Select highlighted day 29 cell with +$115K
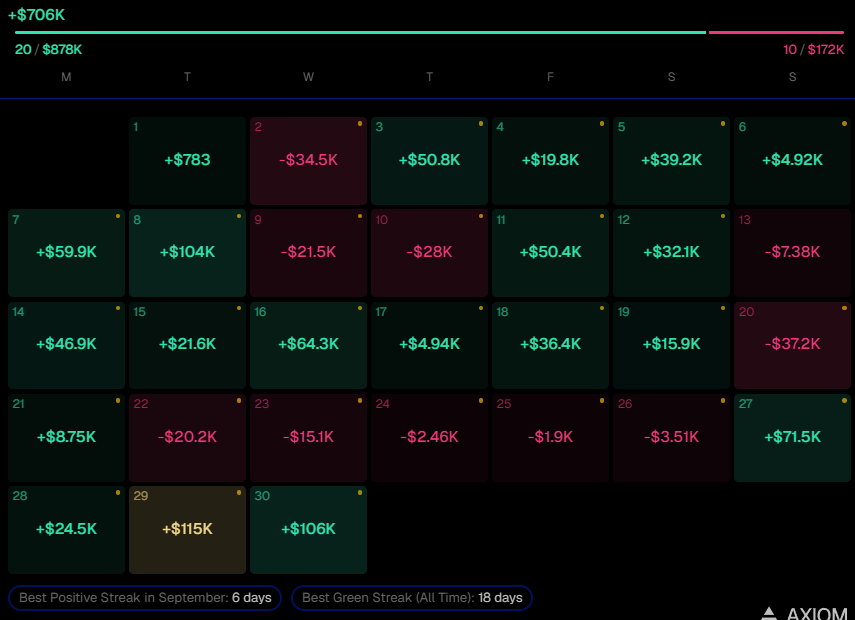The width and height of the screenshot is (855, 620). tap(188, 530)
